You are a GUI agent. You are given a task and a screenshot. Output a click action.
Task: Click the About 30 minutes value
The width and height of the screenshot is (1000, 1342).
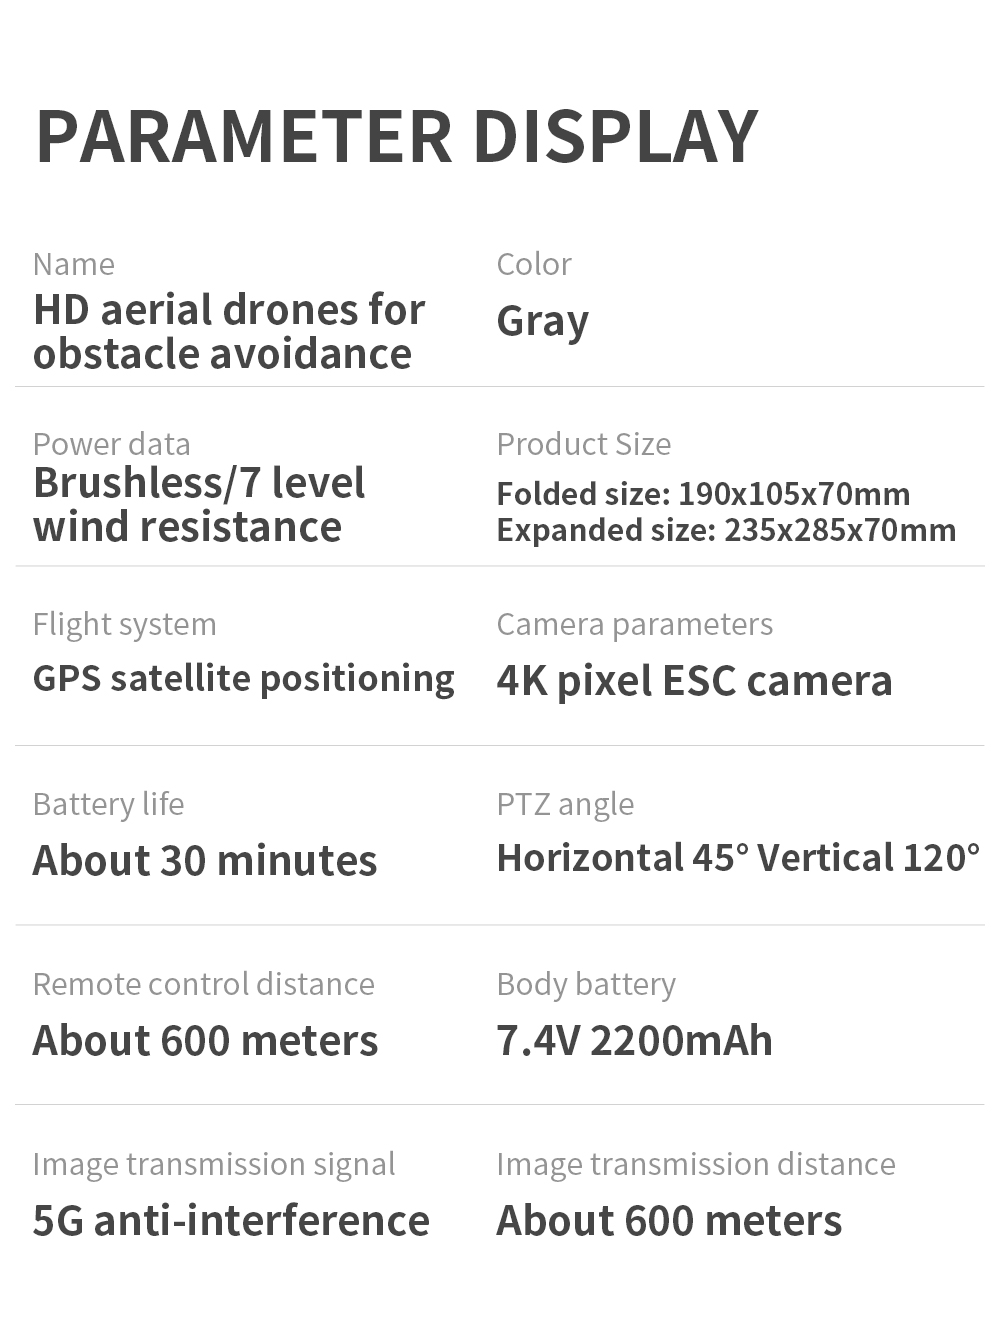(205, 860)
